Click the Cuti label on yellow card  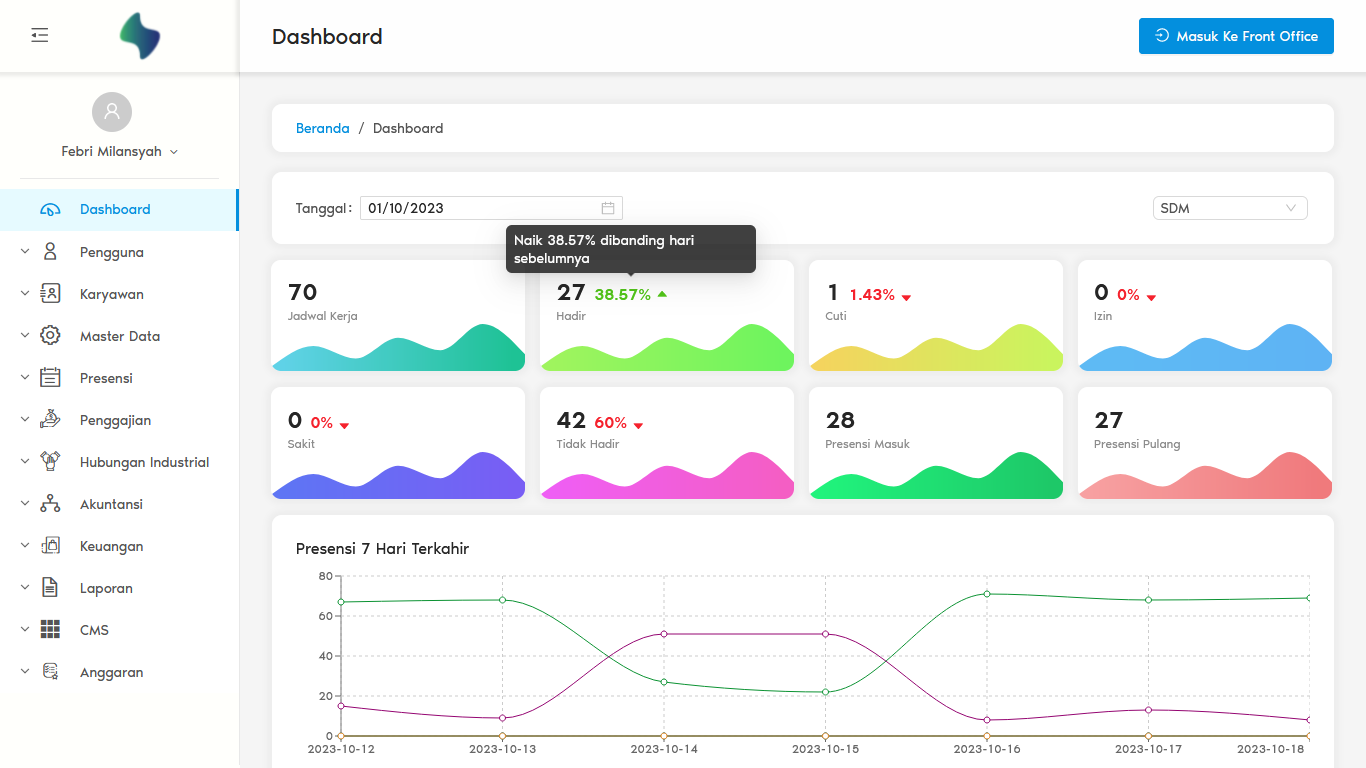point(836,316)
